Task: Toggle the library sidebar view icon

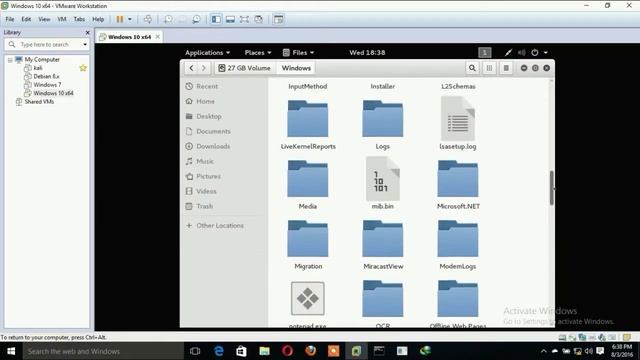Action: point(216,19)
